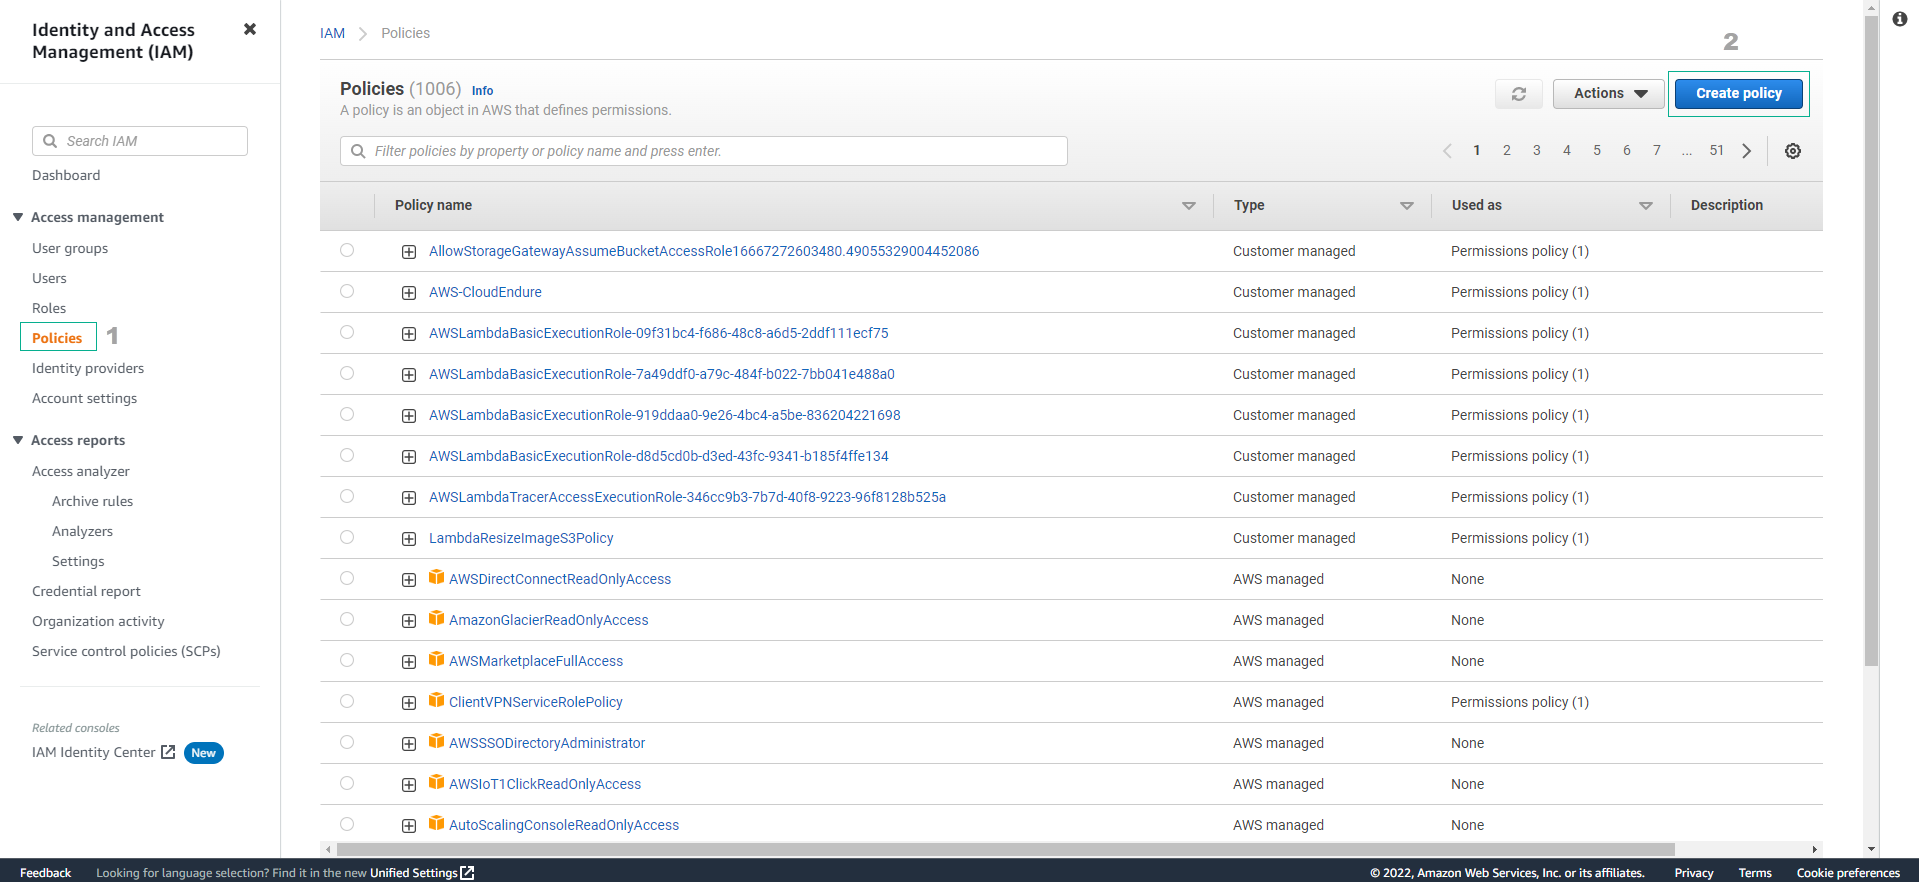Open the AWSLambdaBasicExecutionRole-d8d5cd0b policy link

tap(658, 456)
